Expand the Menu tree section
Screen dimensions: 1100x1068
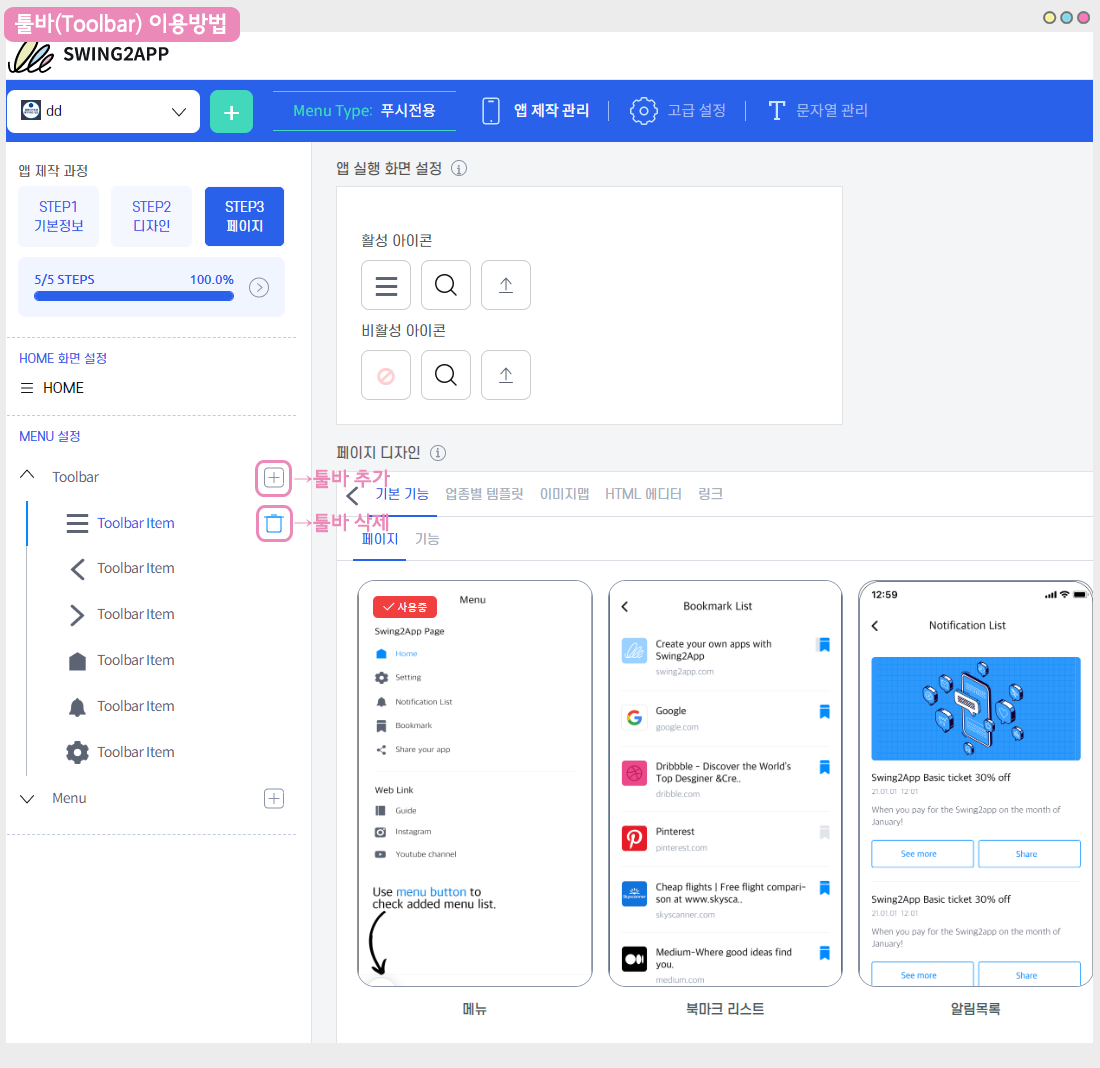28,798
